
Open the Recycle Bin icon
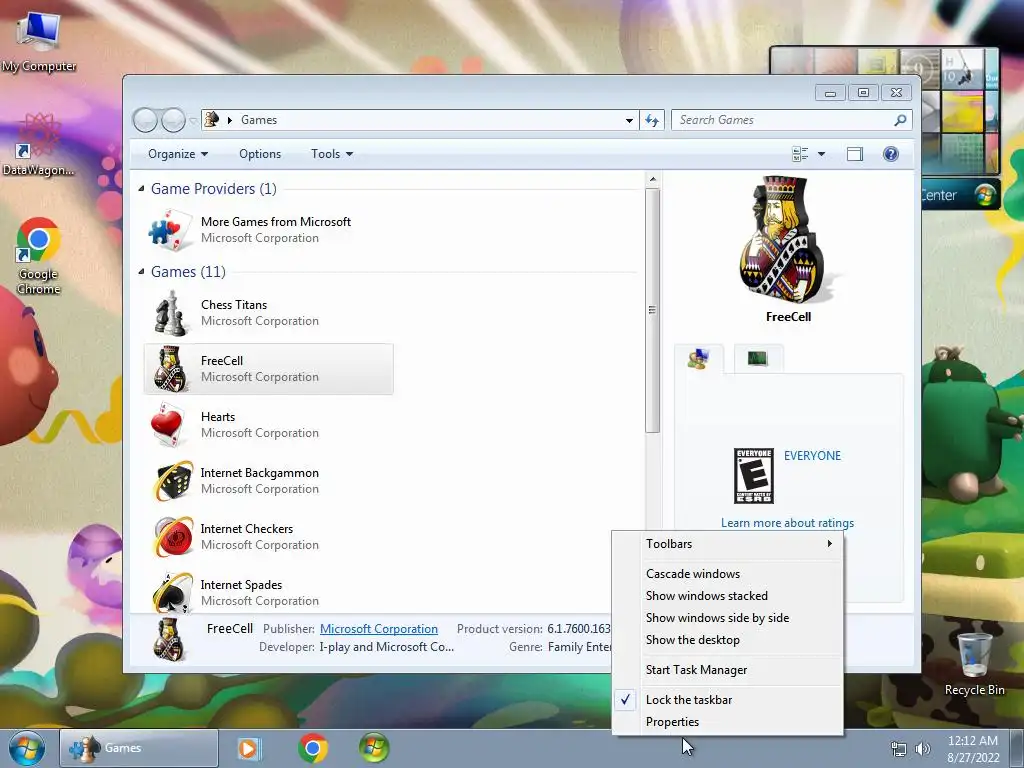(x=974, y=664)
